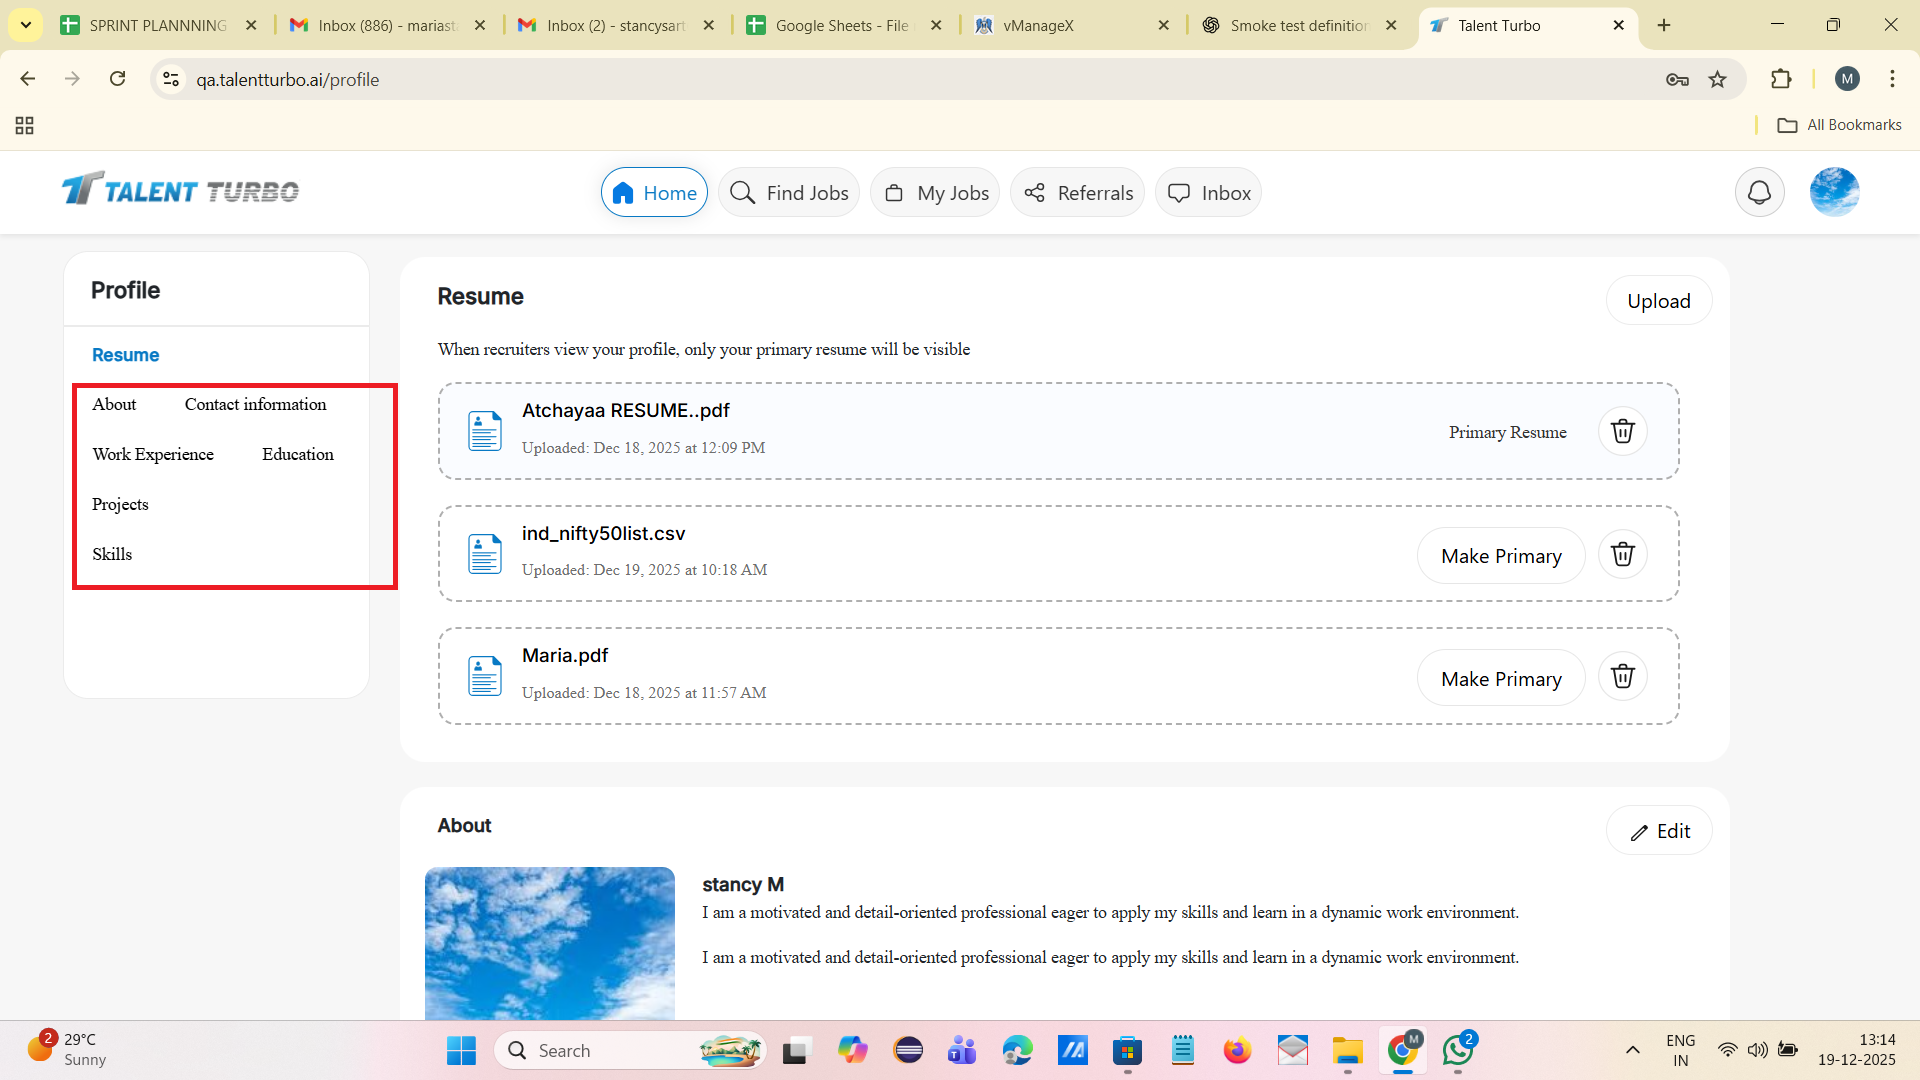Open the tab search dropdown arrow
The height and width of the screenshot is (1080, 1920).
tap(25, 25)
